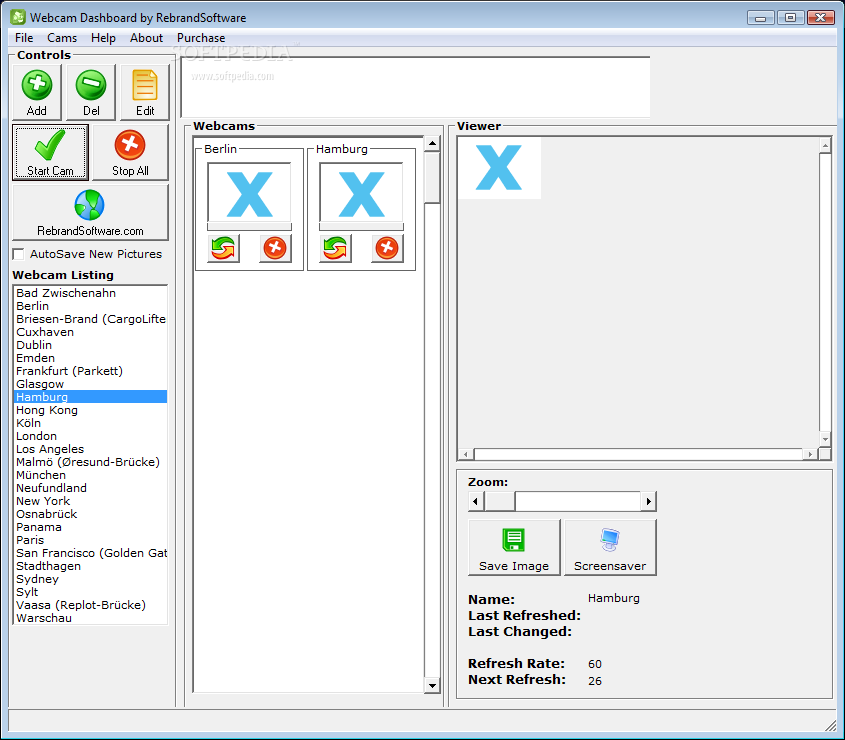Open the Edit webcam button
Viewport: 845px width, 740px height.
click(144, 92)
